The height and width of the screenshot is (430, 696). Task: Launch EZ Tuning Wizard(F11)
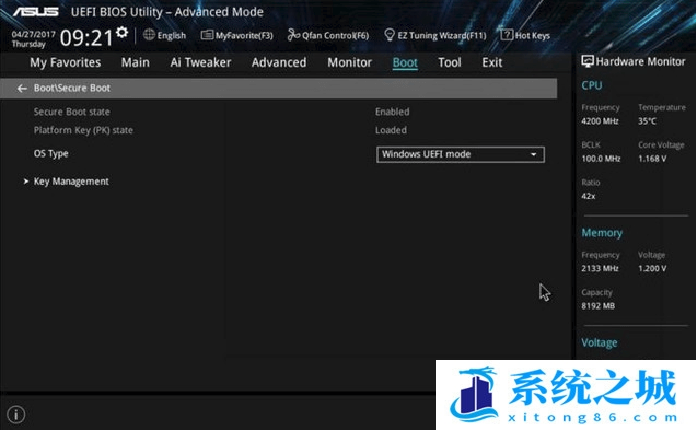tap(435, 35)
